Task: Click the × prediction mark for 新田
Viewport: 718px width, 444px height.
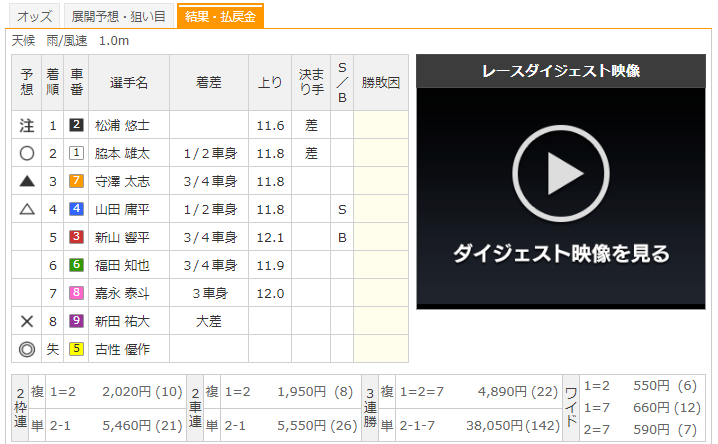Action: [x=27, y=321]
